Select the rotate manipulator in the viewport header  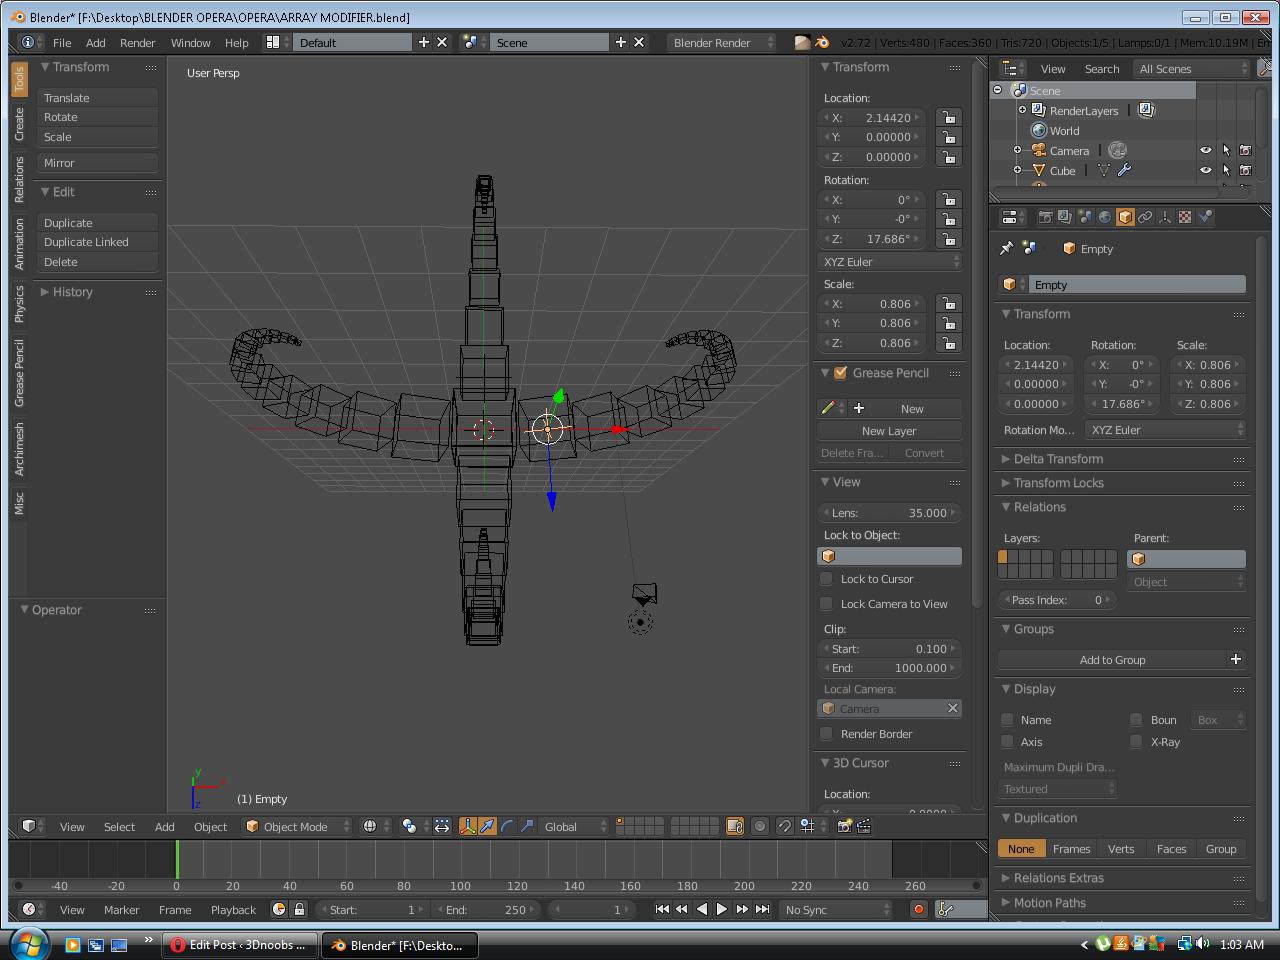(506, 826)
